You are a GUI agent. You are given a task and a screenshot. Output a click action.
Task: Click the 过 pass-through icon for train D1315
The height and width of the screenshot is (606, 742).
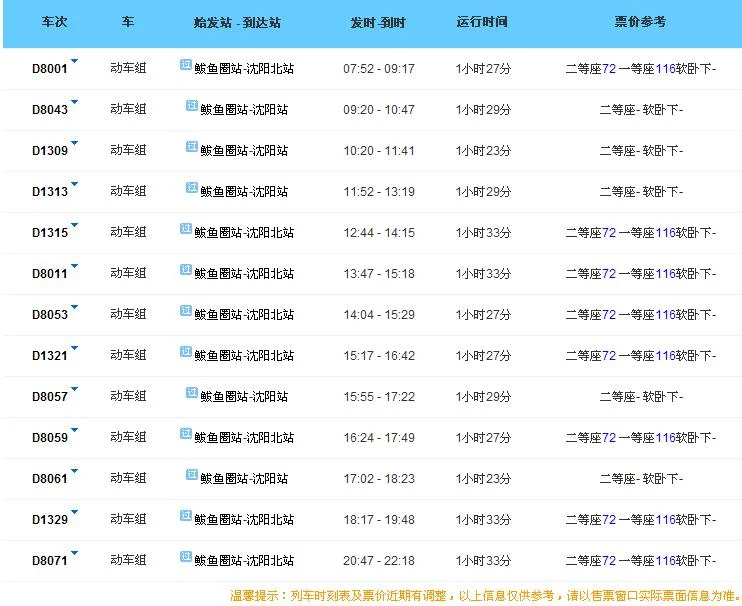[x=185, y=229]
